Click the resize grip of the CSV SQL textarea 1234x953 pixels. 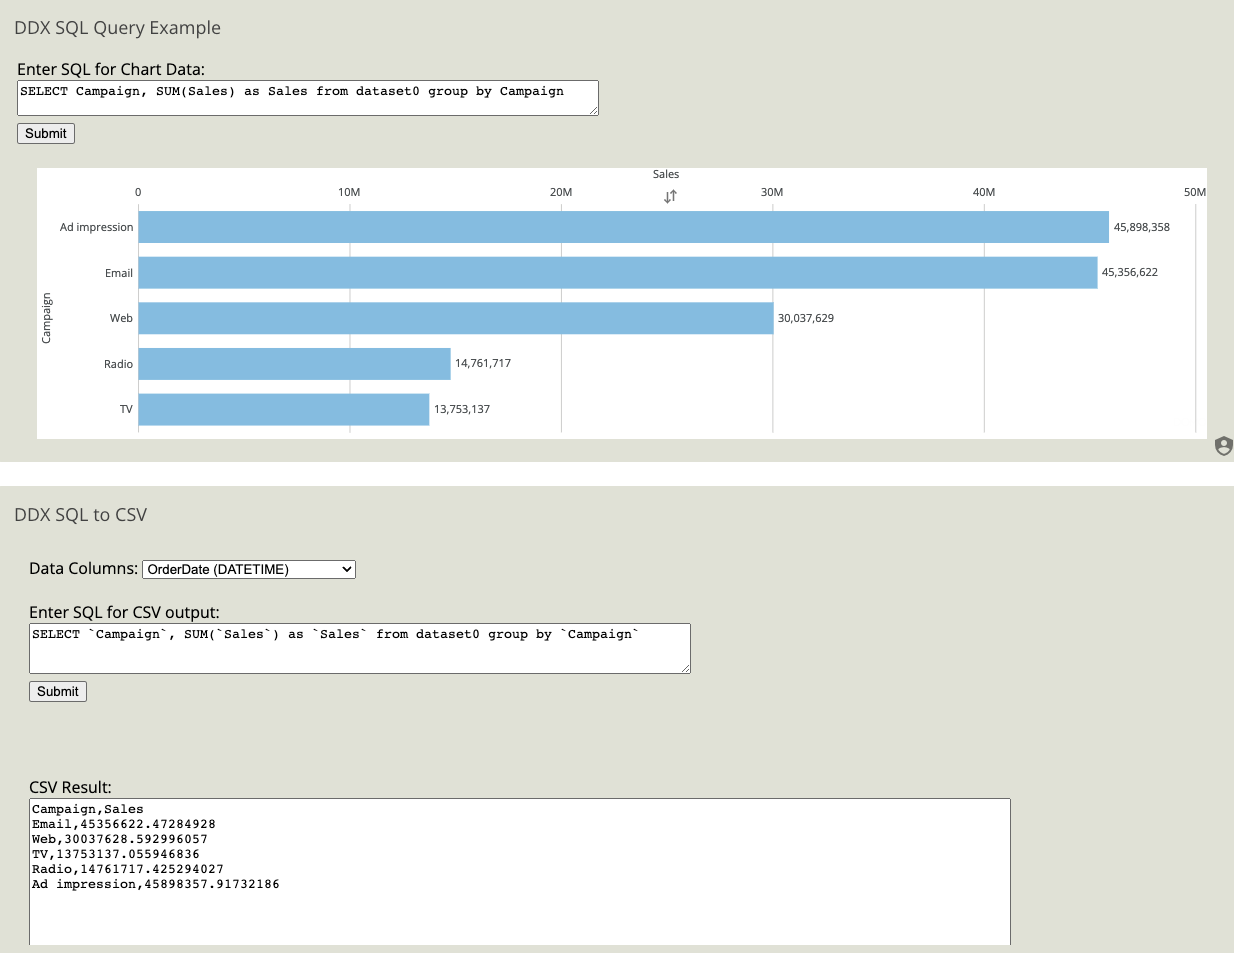[686, 668]
